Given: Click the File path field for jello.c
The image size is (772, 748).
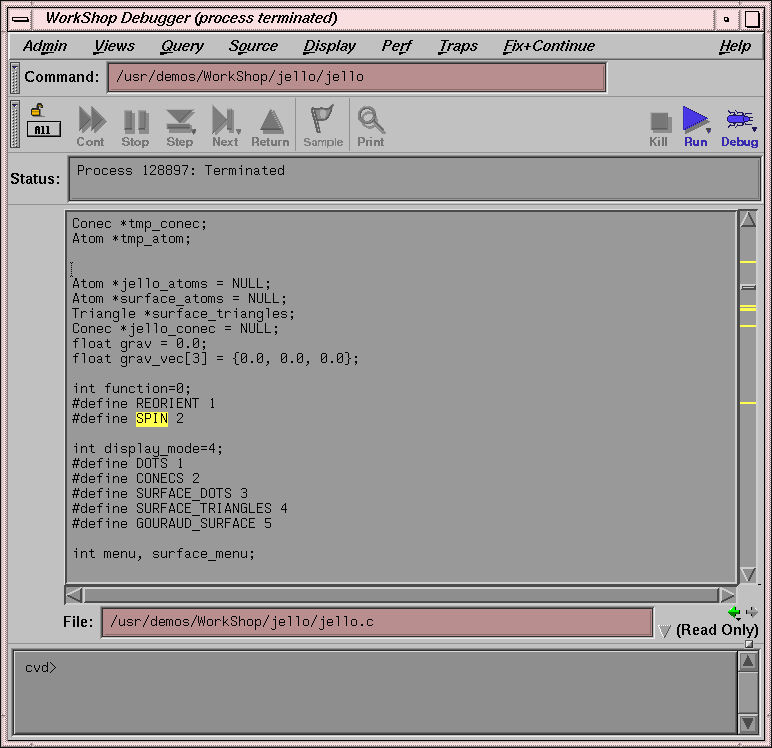Looking at the screenshot, I should point(377,622).
